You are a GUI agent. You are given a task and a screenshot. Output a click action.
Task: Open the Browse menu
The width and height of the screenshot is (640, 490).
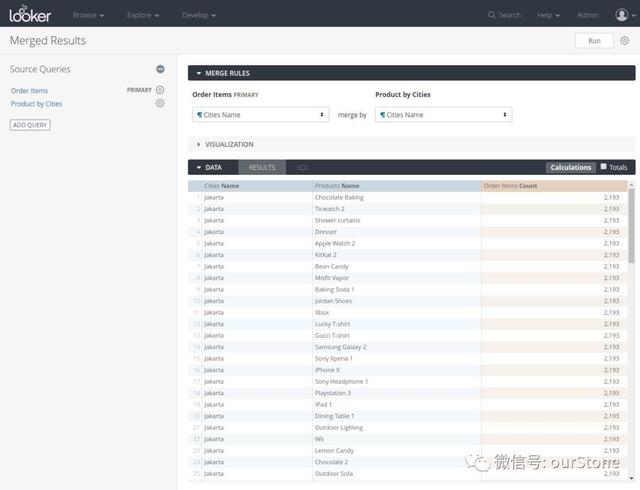click(88, 15)
